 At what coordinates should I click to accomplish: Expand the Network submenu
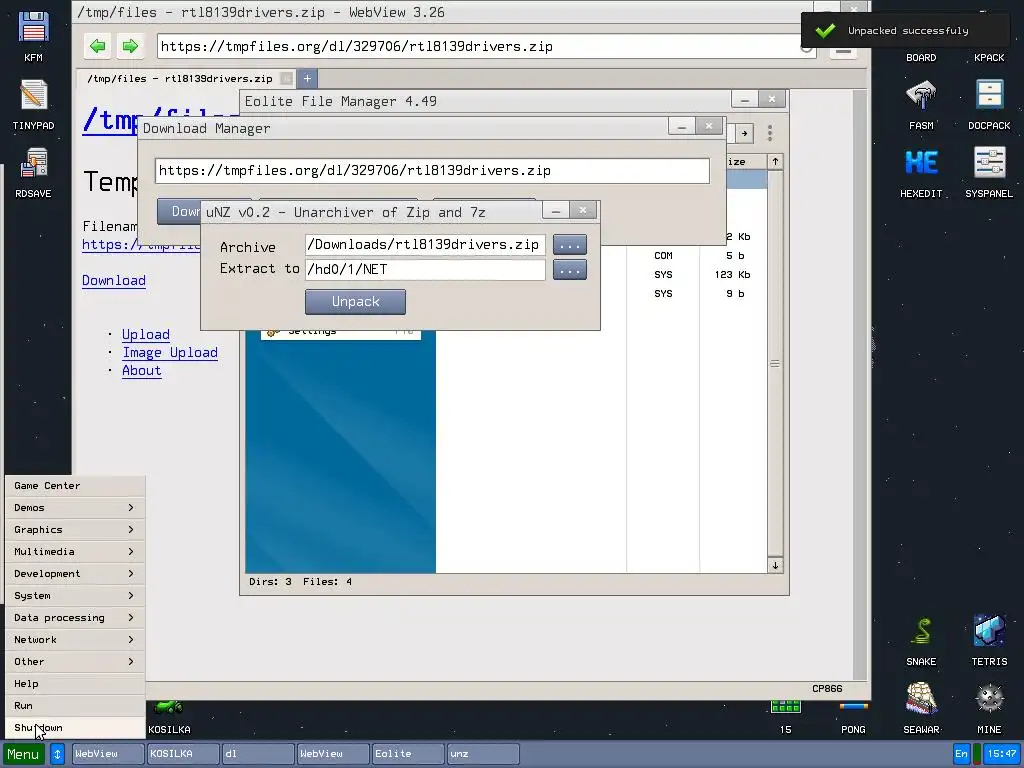tap(75, 640)
